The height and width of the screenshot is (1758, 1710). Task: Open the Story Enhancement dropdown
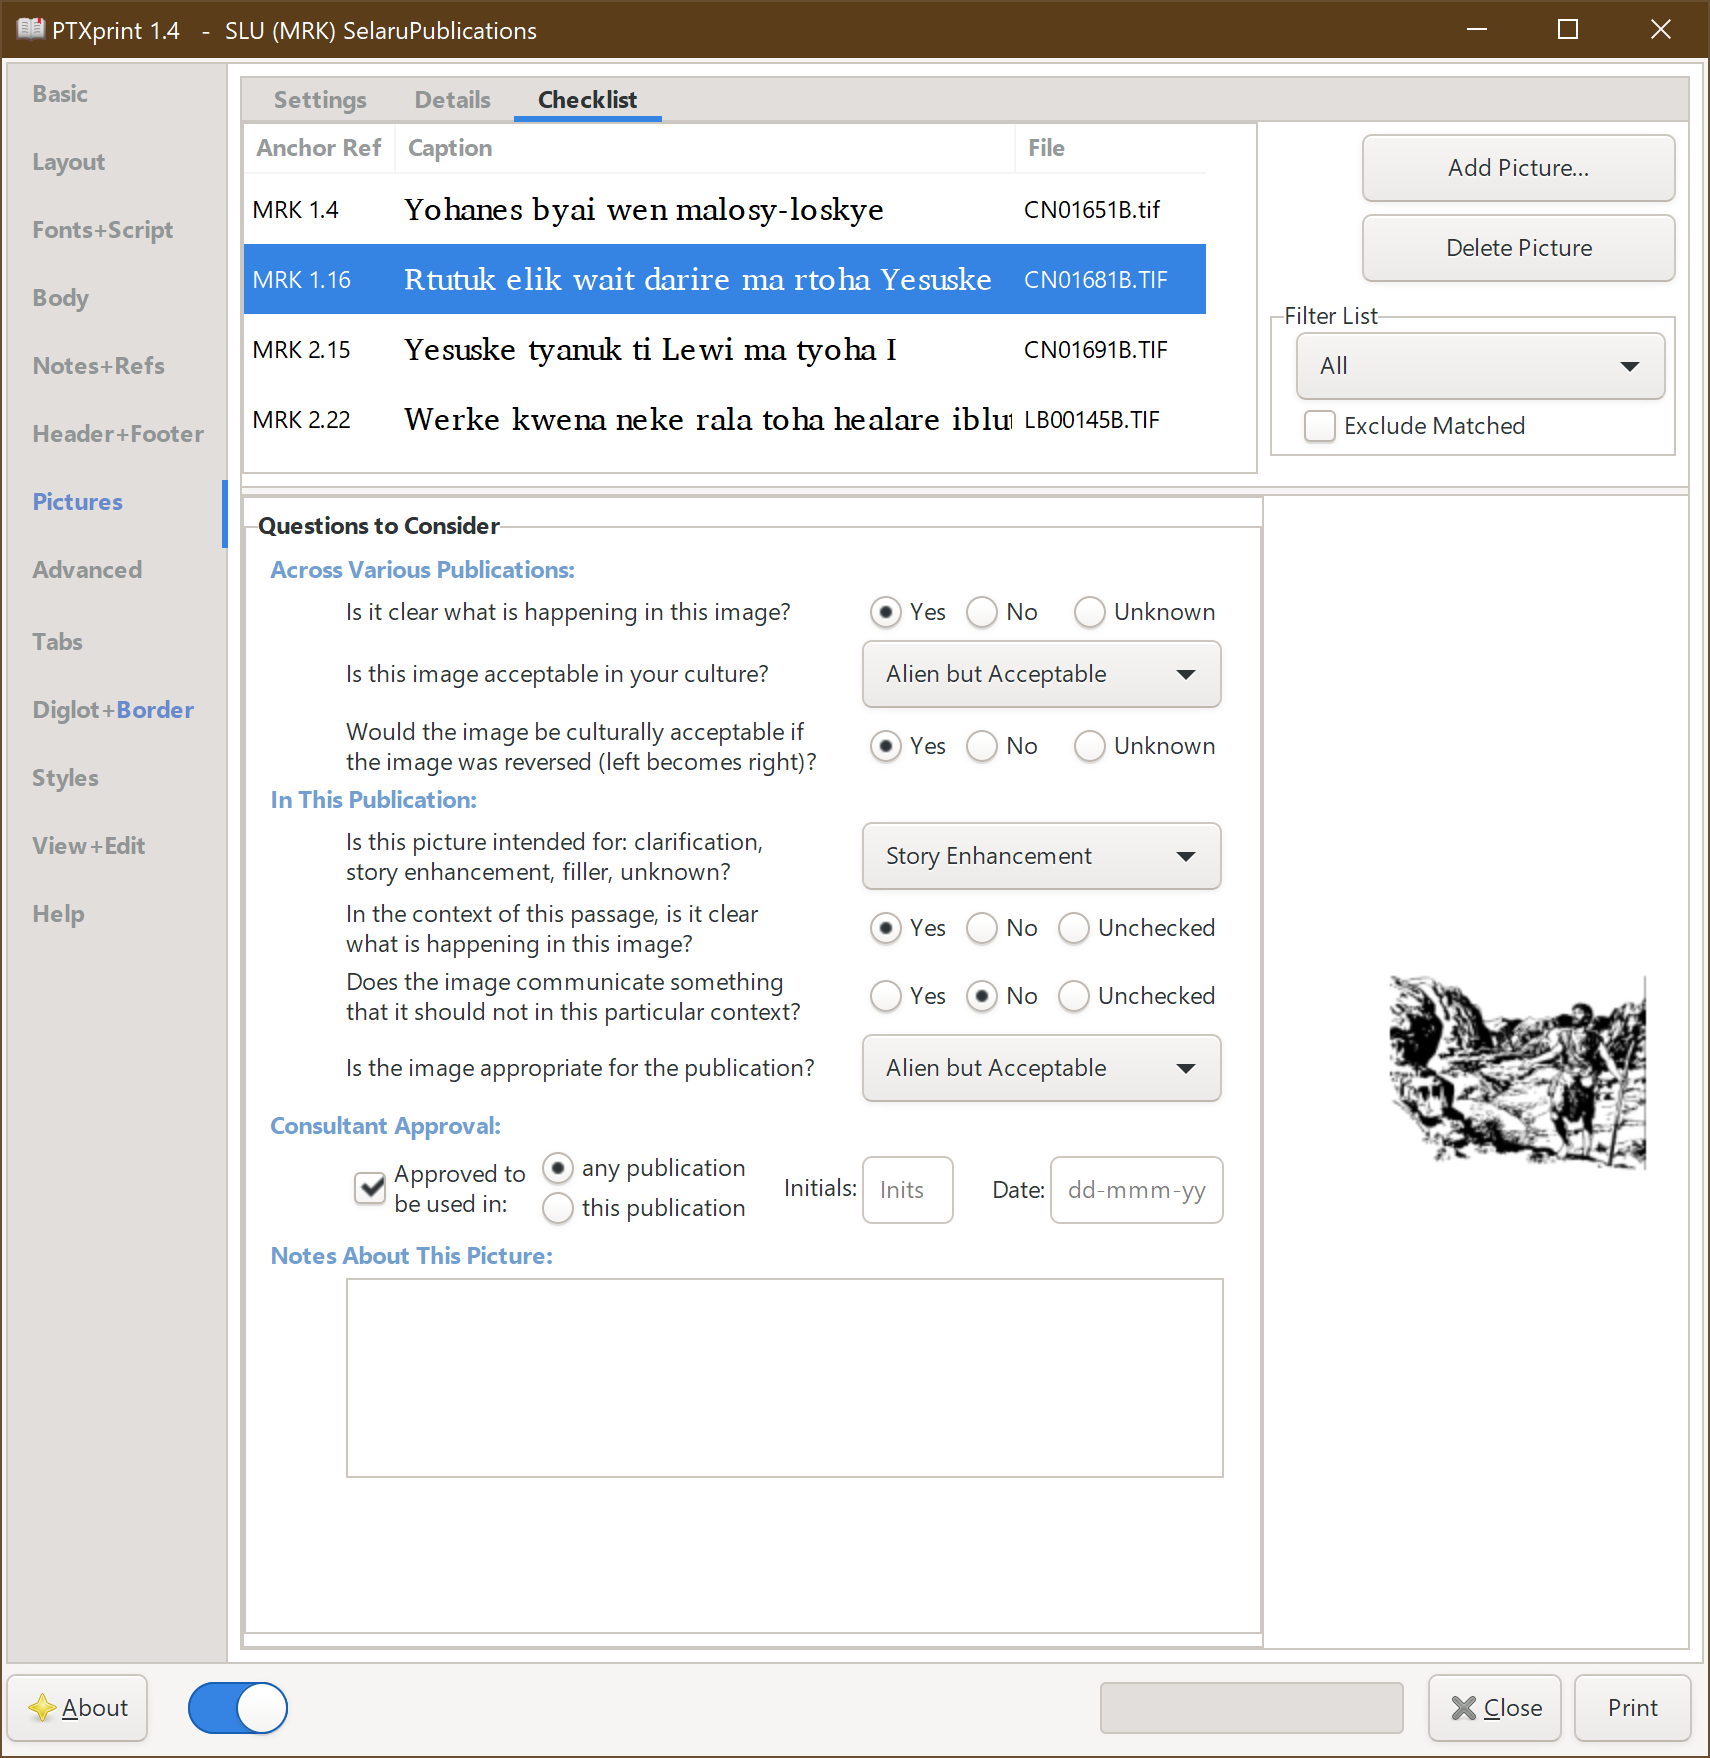coord(1041,856)
